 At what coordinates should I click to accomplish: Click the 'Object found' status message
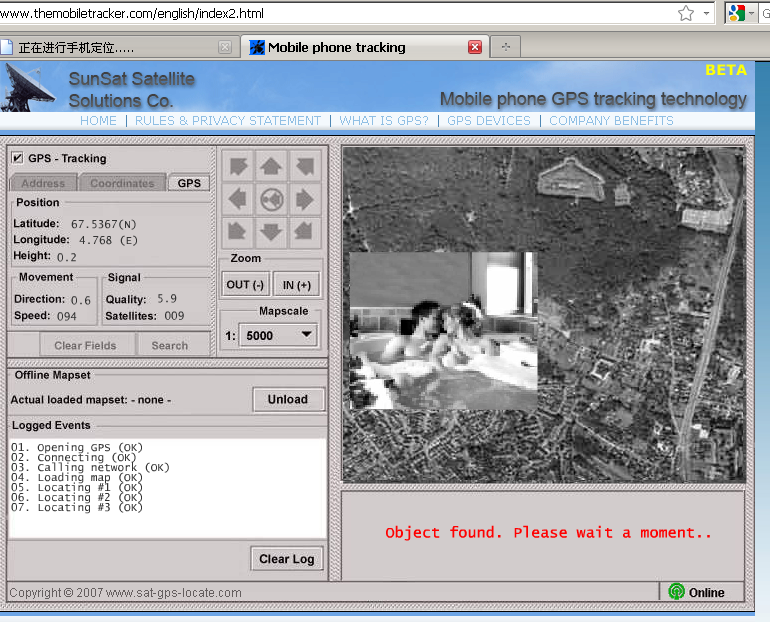point(549,533)
